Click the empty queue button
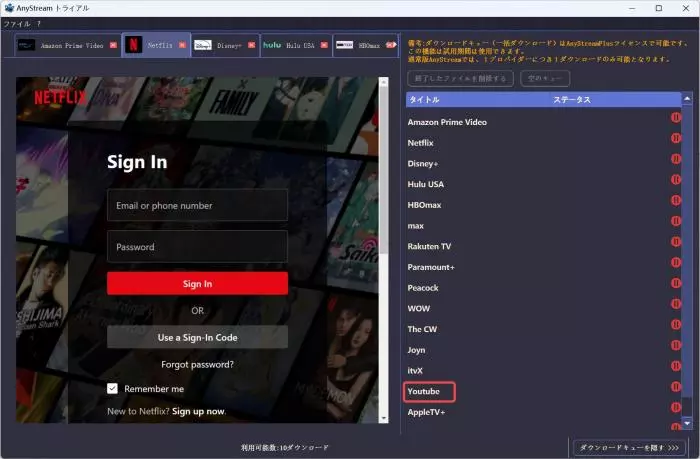The height and width of the screenshot is (459, 700). pyautogui.click(x=545, y=79)
